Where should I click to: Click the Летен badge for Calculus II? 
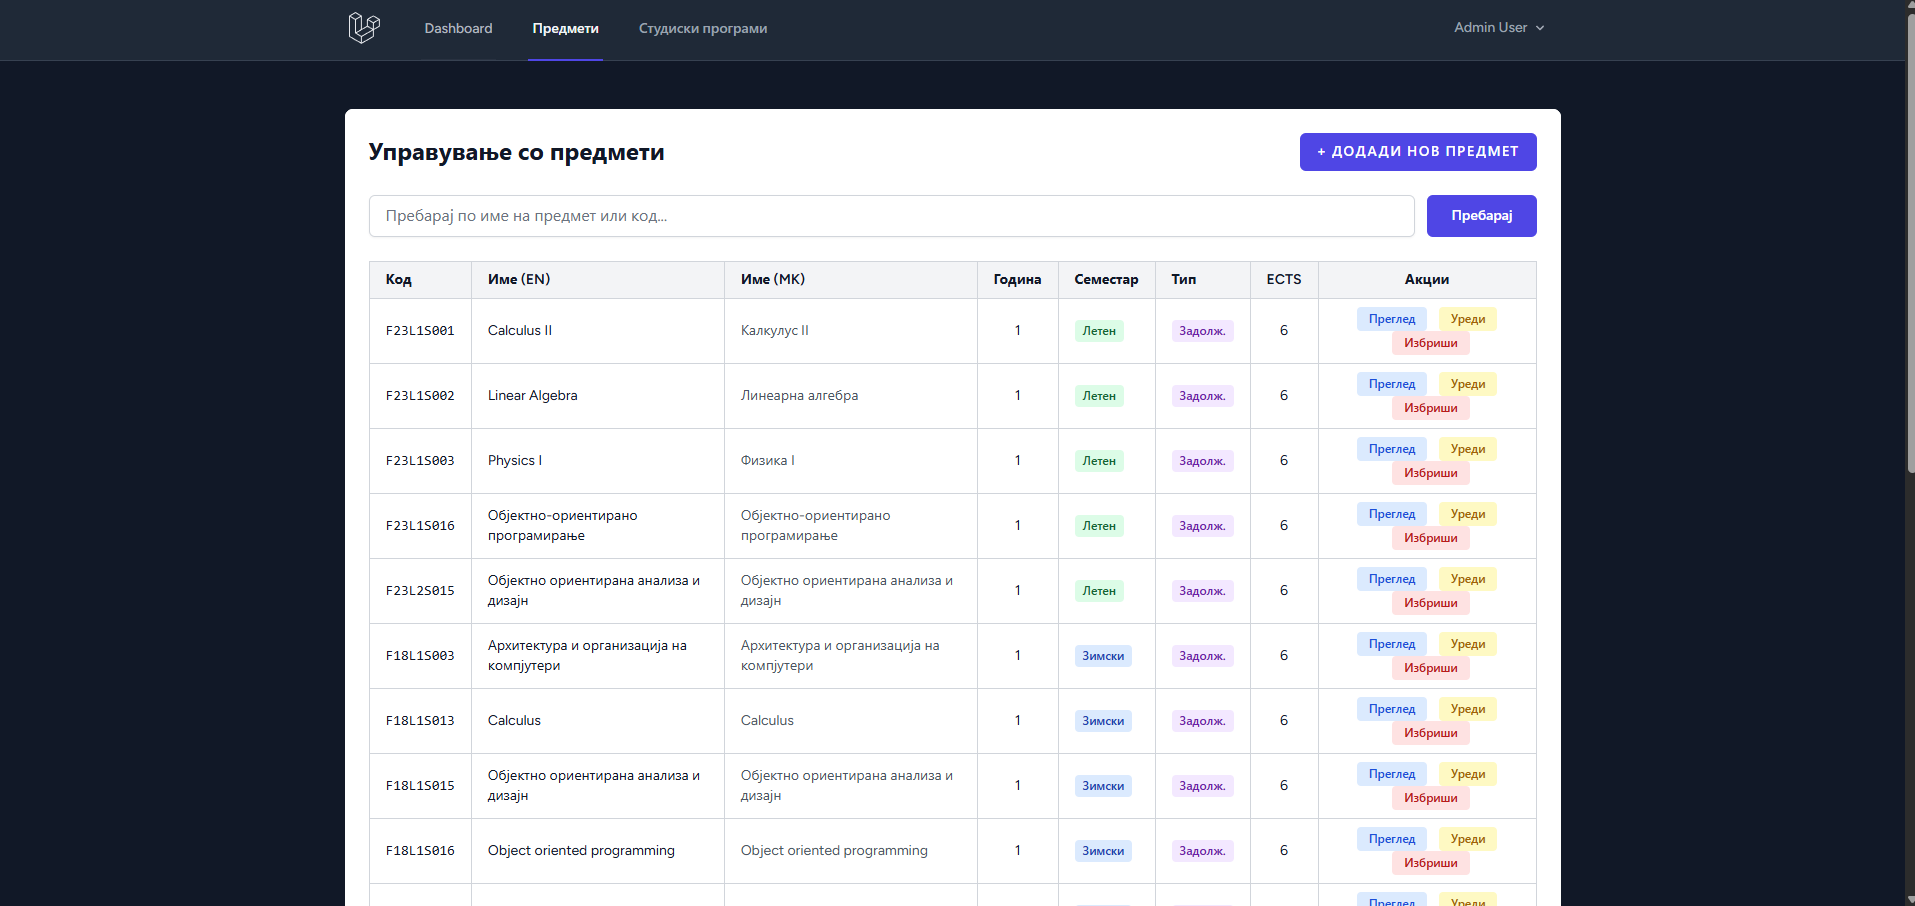1098,331
